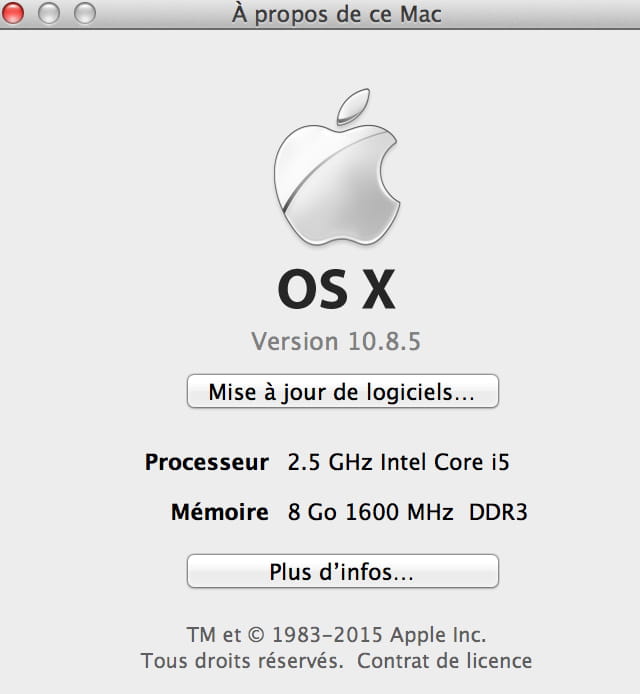Click Version 10.8.5 to show build number
This screenshot has height=694, width=640.
(x=336, y=341)
